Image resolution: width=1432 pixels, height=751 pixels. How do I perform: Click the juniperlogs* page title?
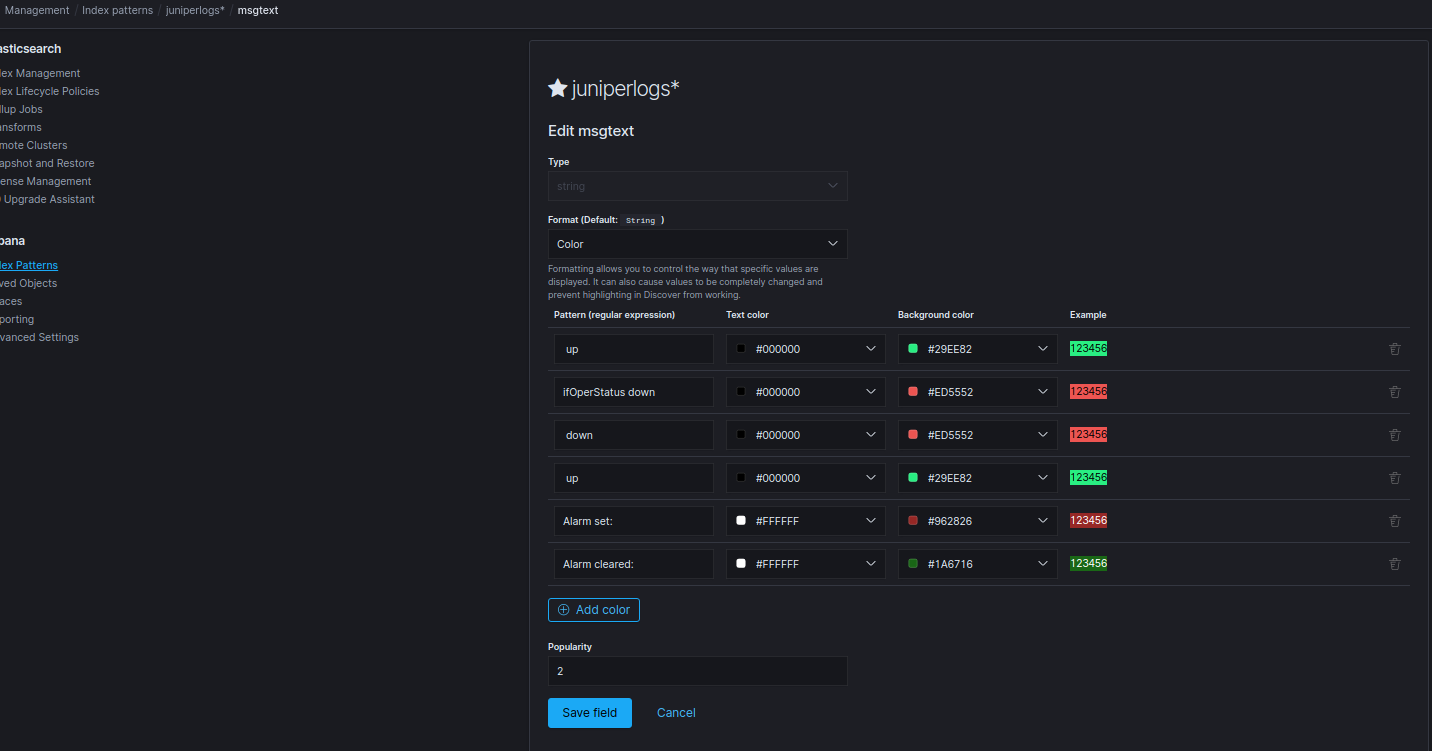point(625,88)
